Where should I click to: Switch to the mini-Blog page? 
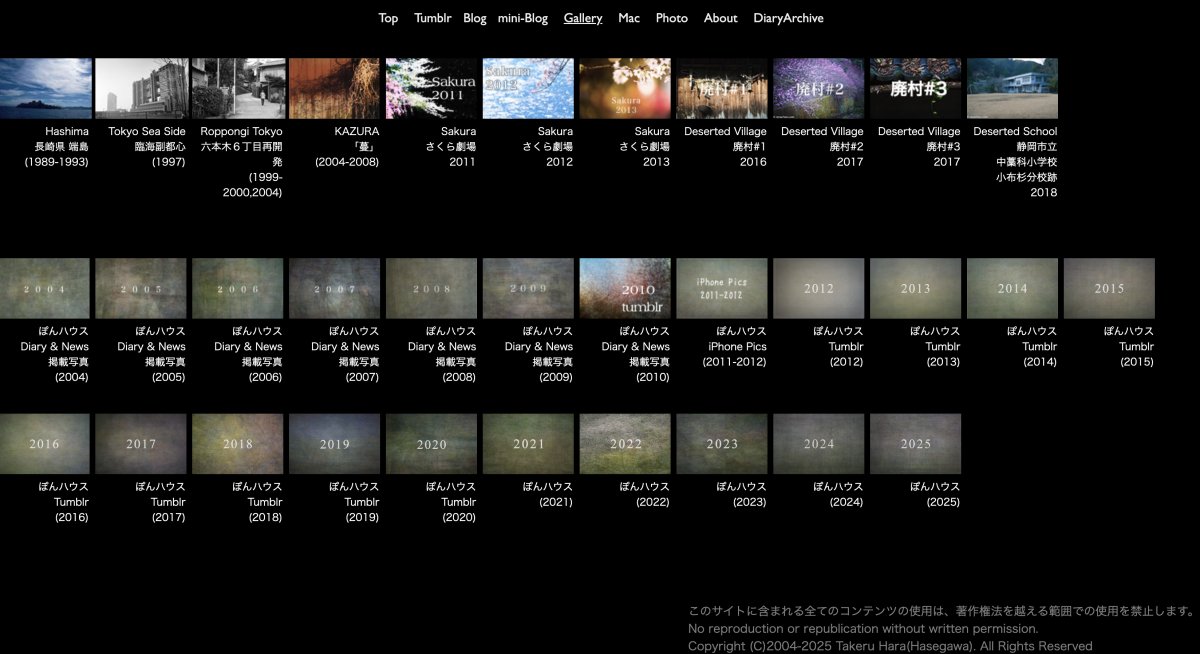[523, 18]
